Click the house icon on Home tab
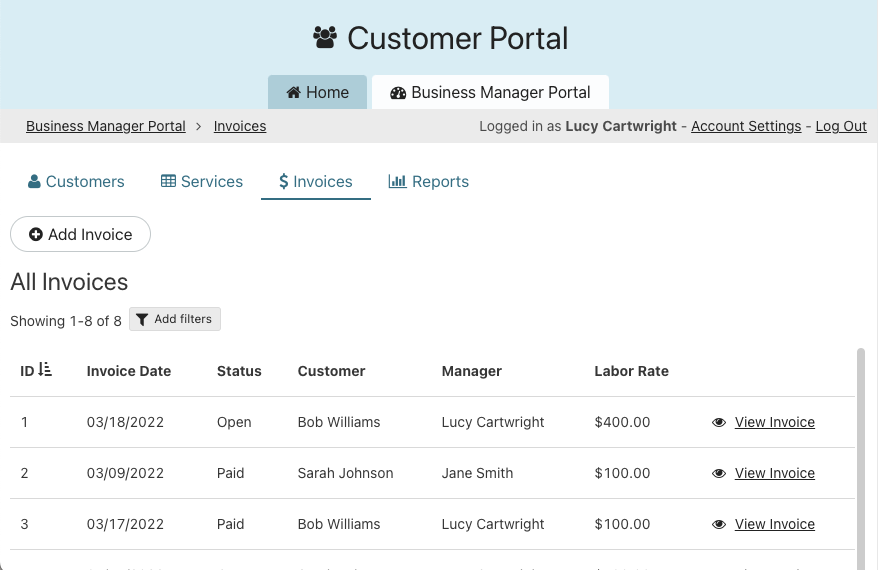The image size is (878, 570). click(293, 93)
